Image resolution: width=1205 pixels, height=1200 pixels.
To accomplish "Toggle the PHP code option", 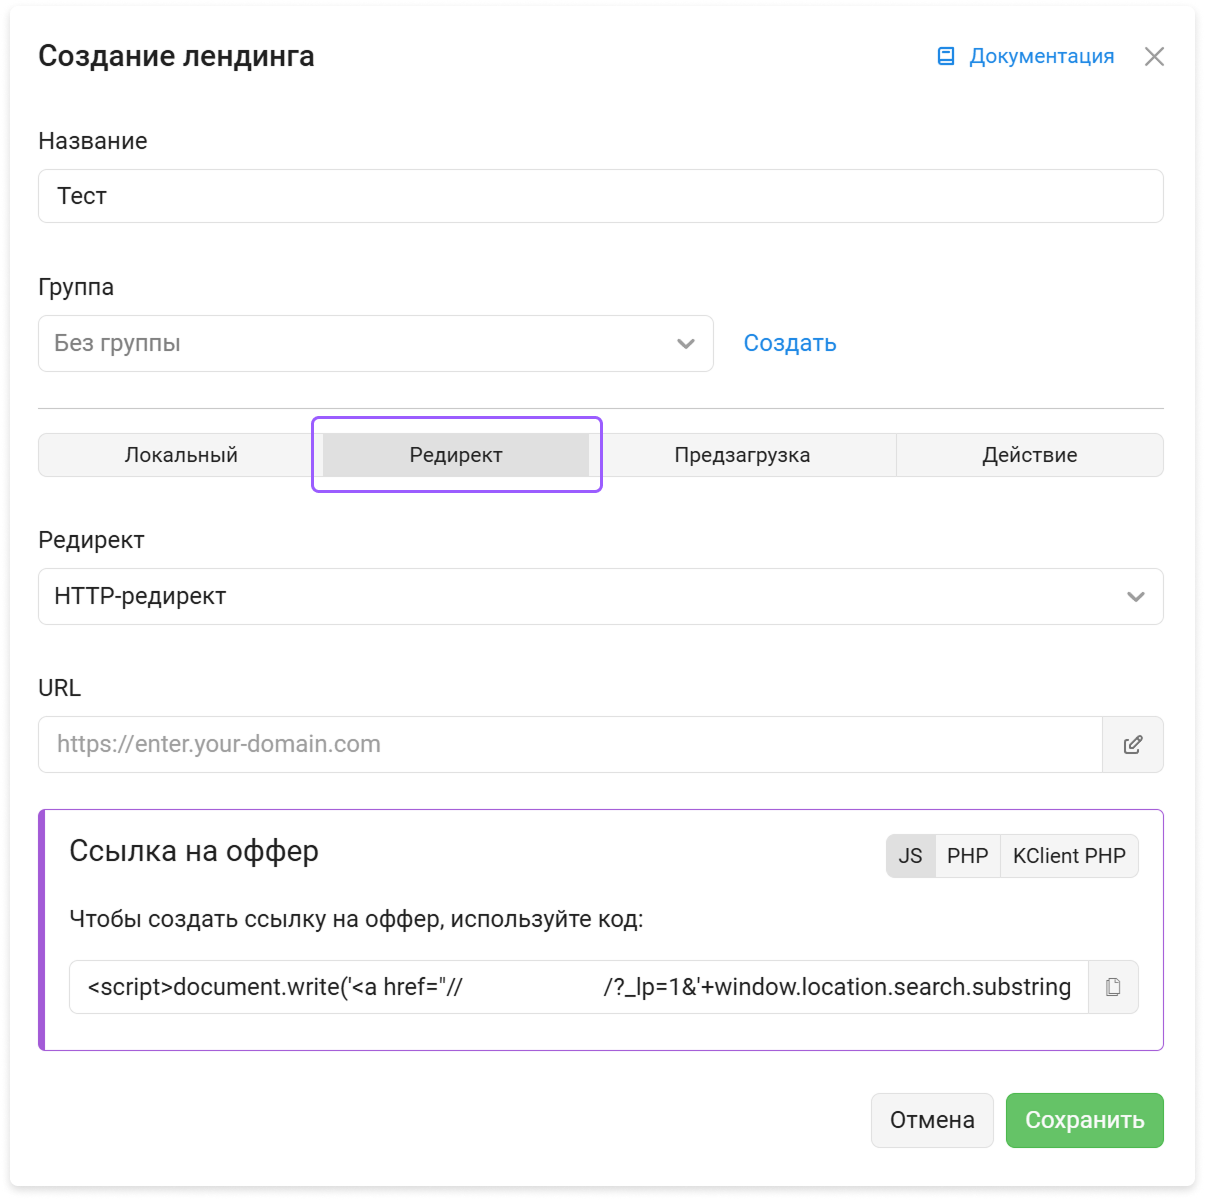I will pyautogui.click(x=967, y=856).
